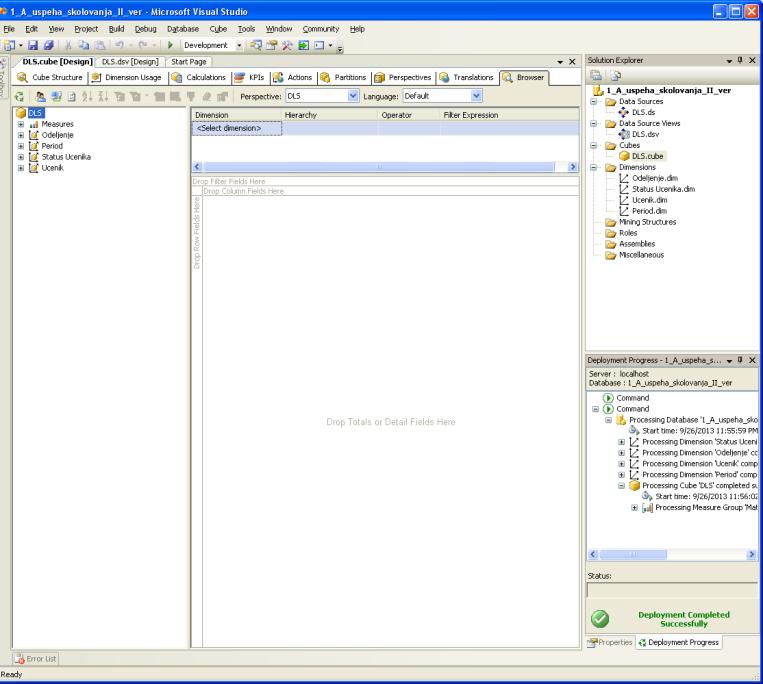The width and height of the screenshot is (763, 684).
Task: Open the Development configuration dropdown
Action: point(239,45)
